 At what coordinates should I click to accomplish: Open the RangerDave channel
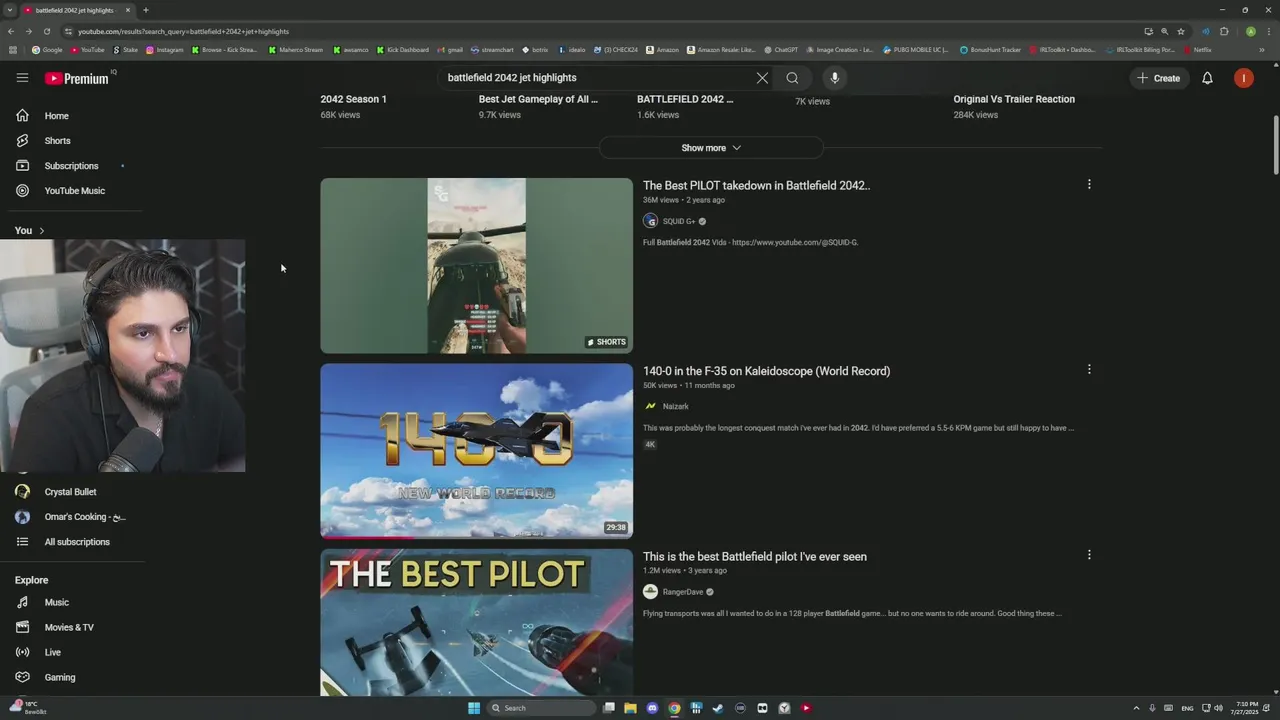683,592
